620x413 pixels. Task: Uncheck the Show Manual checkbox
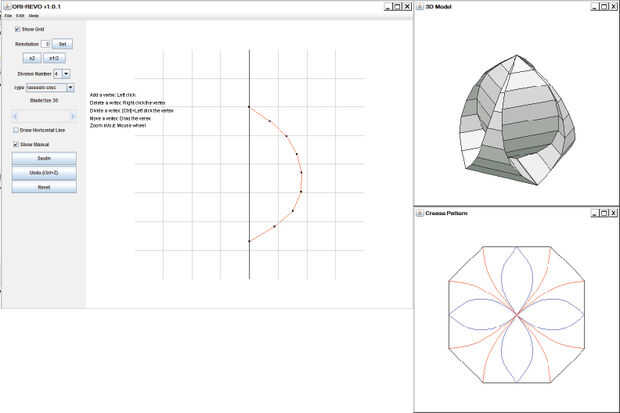pyautogui.click(x=16, y=144)
